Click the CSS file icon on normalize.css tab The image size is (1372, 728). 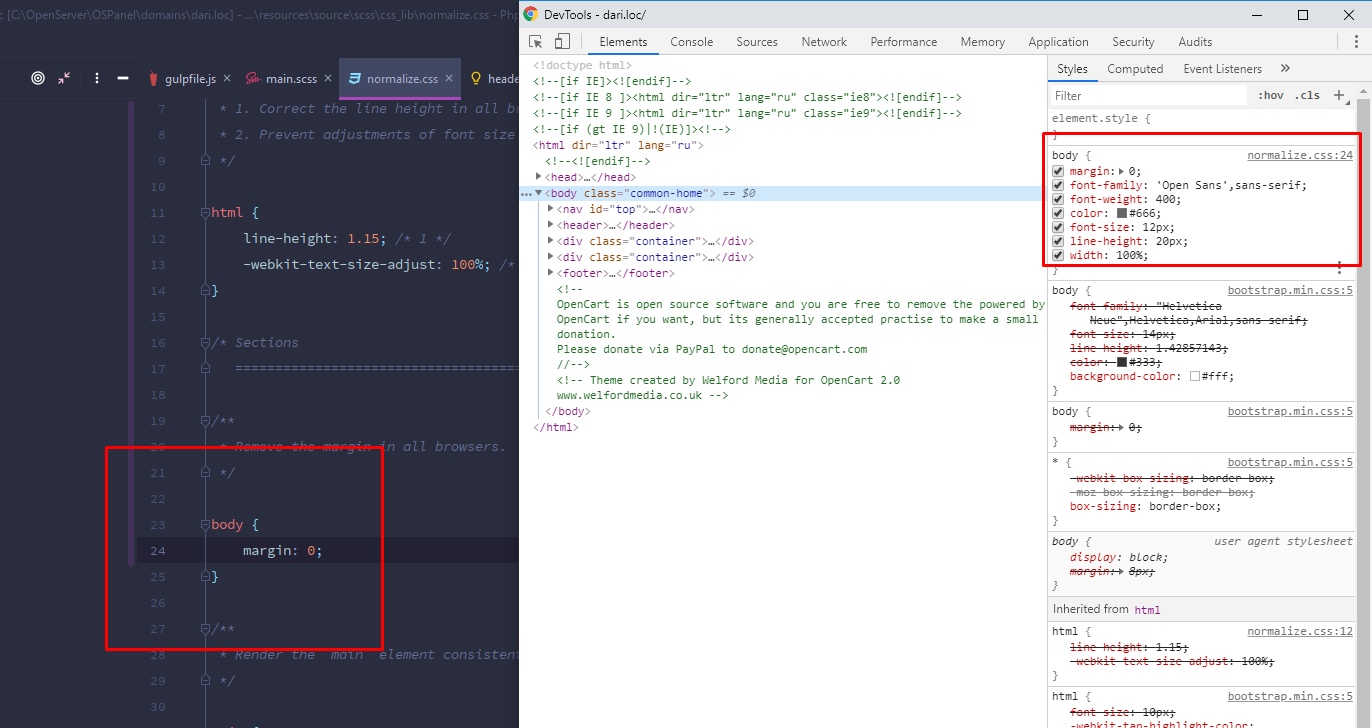354,78
